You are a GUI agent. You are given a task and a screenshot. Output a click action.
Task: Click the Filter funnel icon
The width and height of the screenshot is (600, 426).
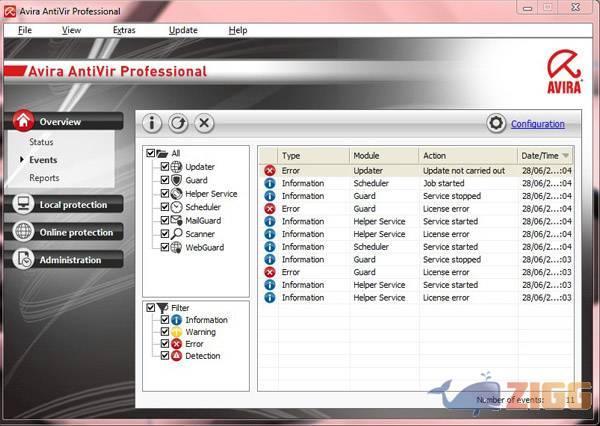coord(163,307)
